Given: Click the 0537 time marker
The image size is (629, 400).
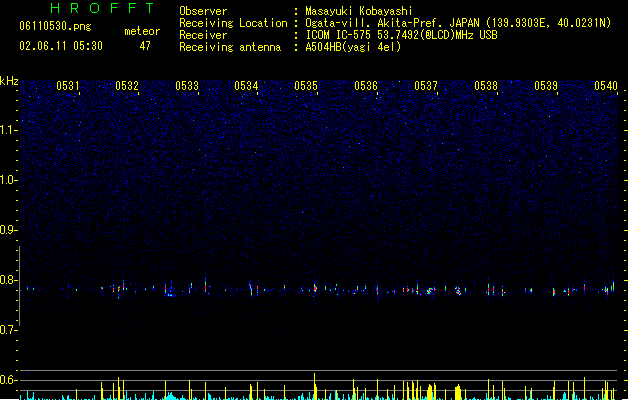Looking at the screenshot, I should (426, 86).
